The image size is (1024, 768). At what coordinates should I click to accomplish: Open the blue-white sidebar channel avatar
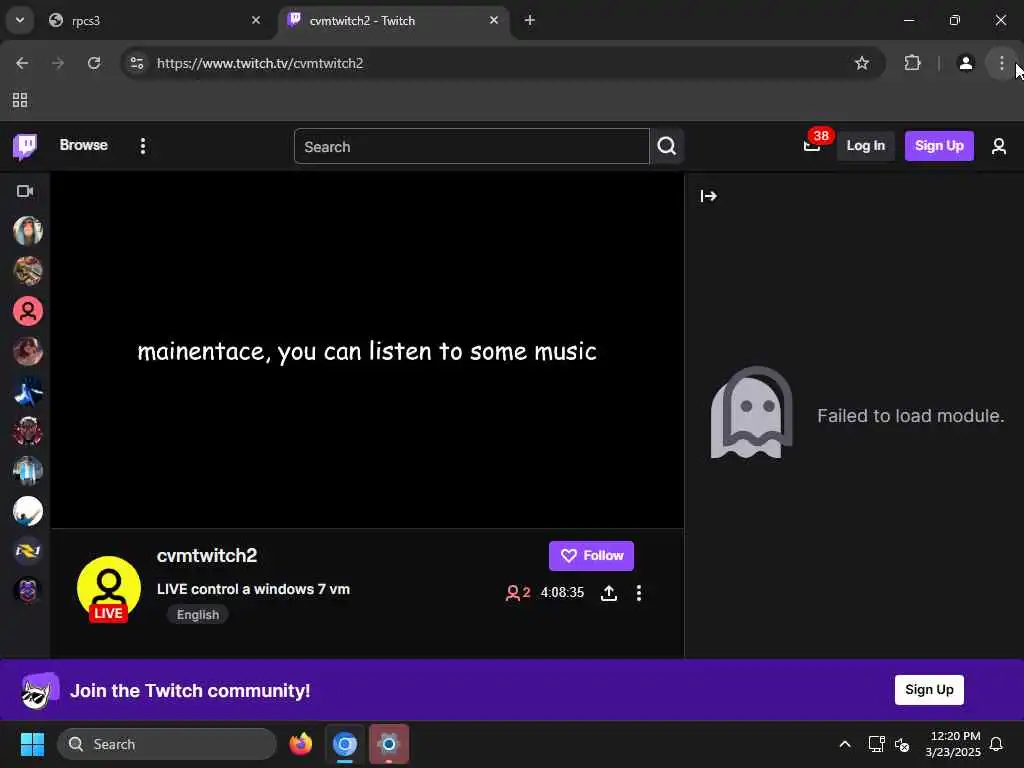click(x=28, y=471)
